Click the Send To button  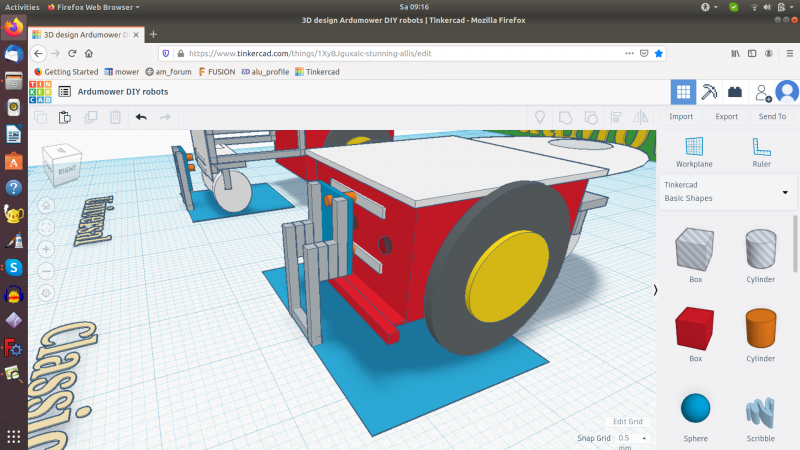point(772,117)
